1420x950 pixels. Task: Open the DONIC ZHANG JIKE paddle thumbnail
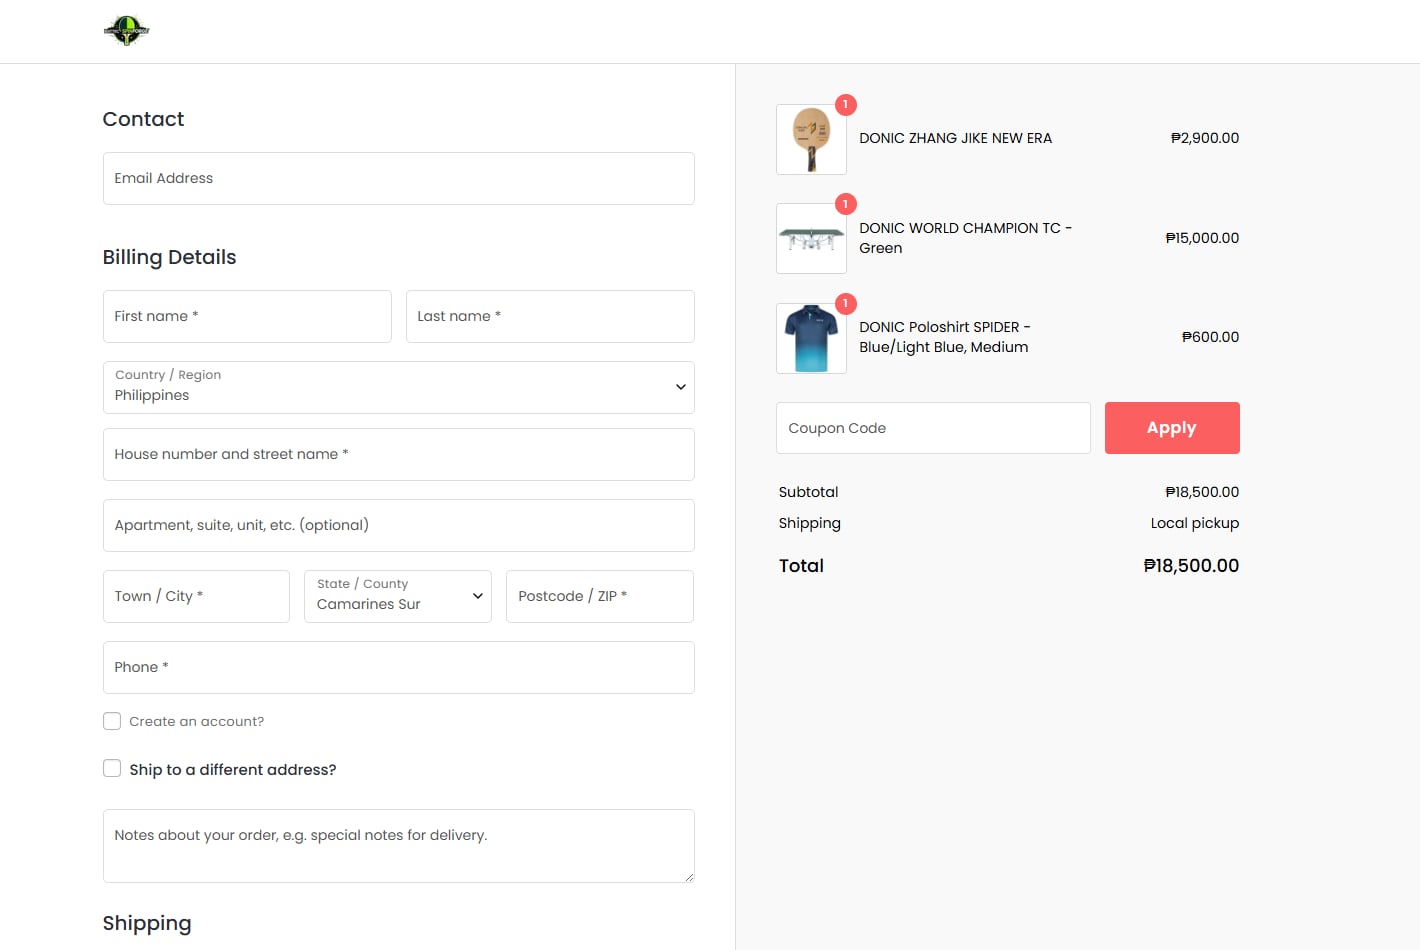tap(811, 139)
